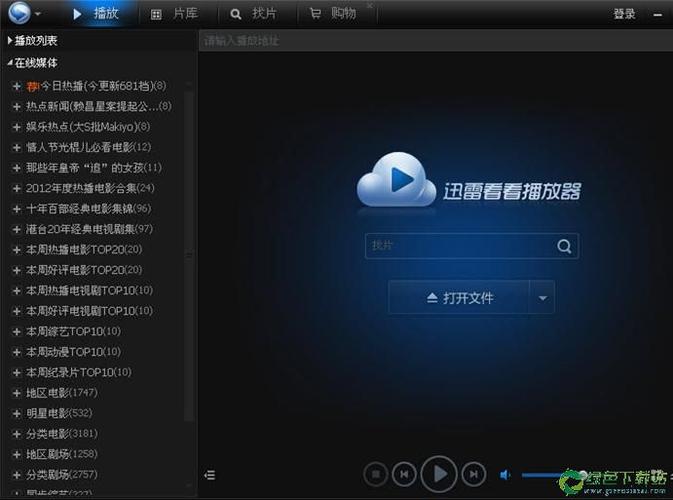Viewport: 673px width, 500px height.
Task: Select the 明星电影(532) entry text
Action: coord(59,414)
